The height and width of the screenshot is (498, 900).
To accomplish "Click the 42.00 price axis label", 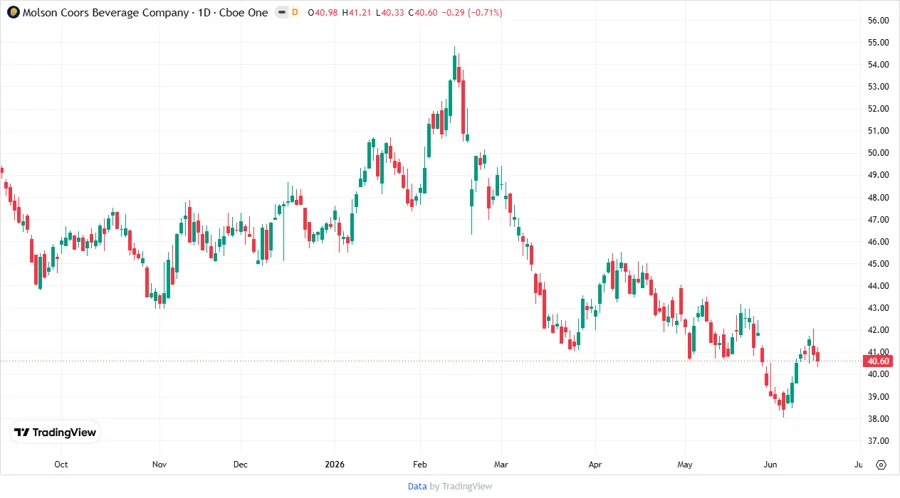I will coord(878,330).
